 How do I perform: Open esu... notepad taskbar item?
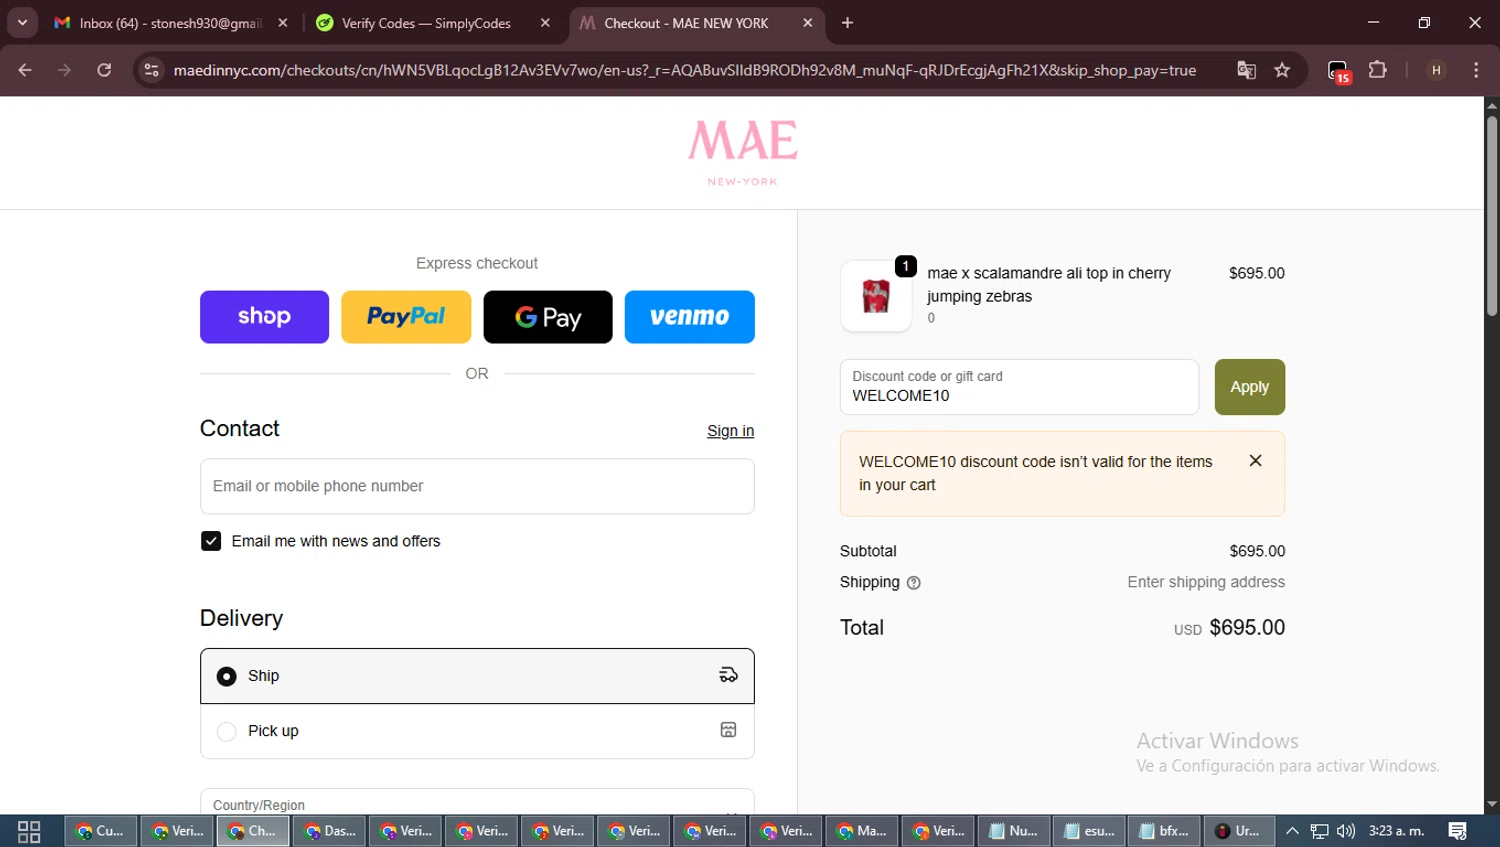point(1089,831)
